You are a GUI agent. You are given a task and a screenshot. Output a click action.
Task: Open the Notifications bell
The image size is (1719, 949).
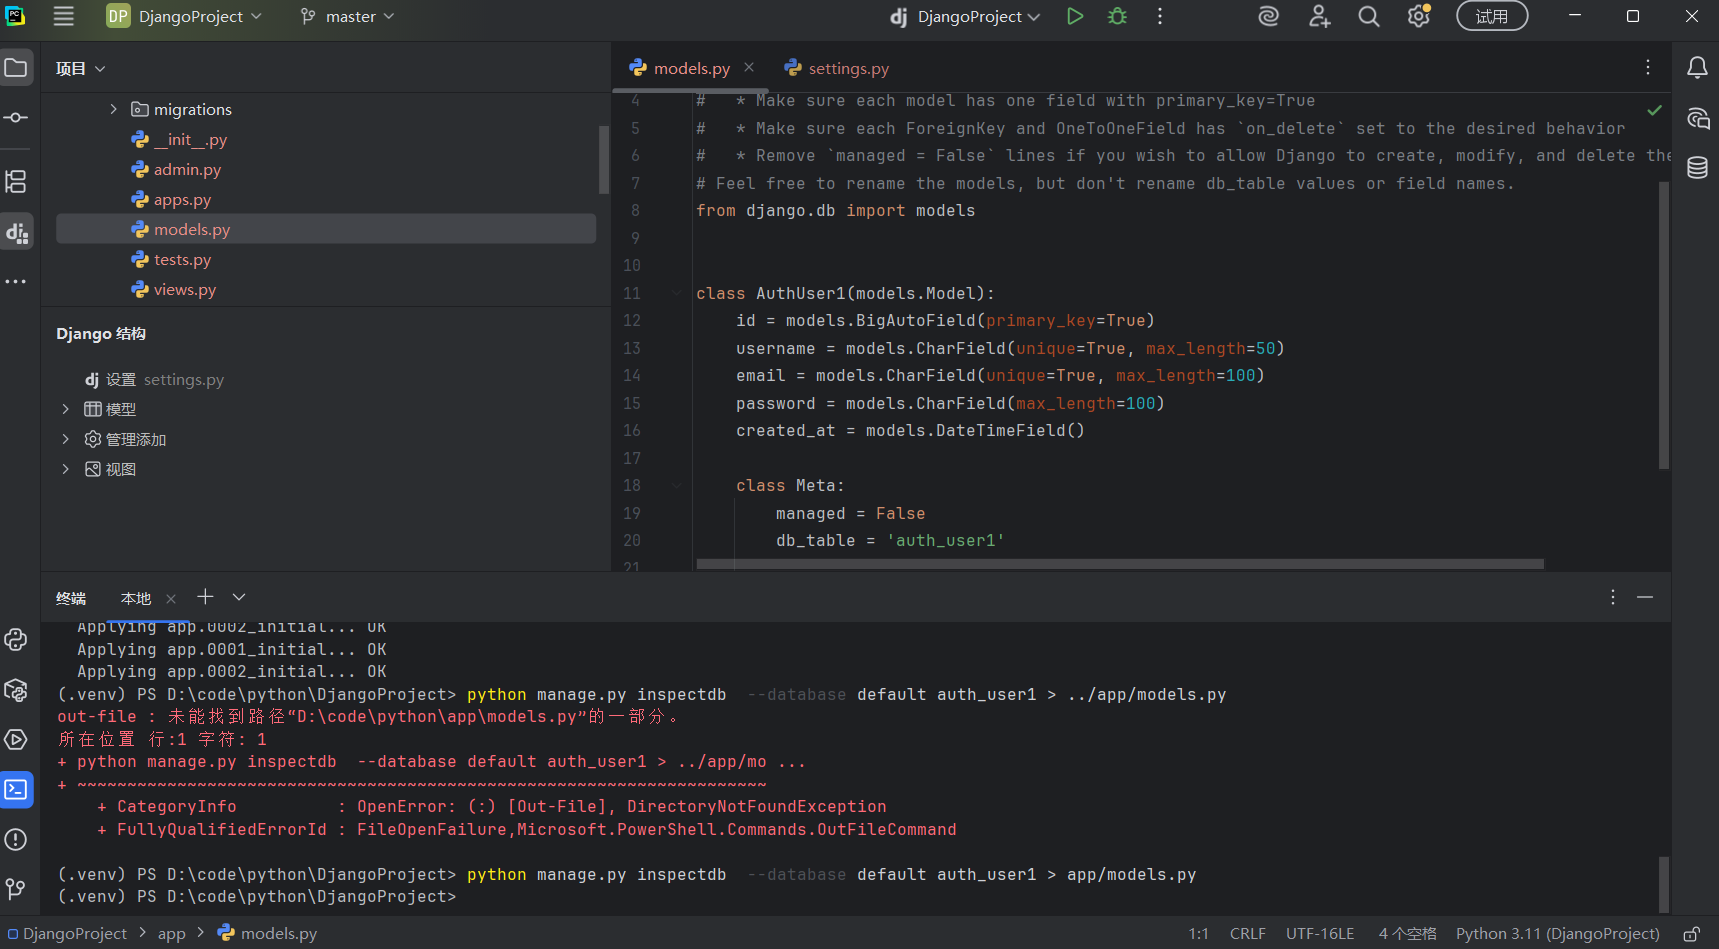pyautogui.click(x=1697, y=68)
